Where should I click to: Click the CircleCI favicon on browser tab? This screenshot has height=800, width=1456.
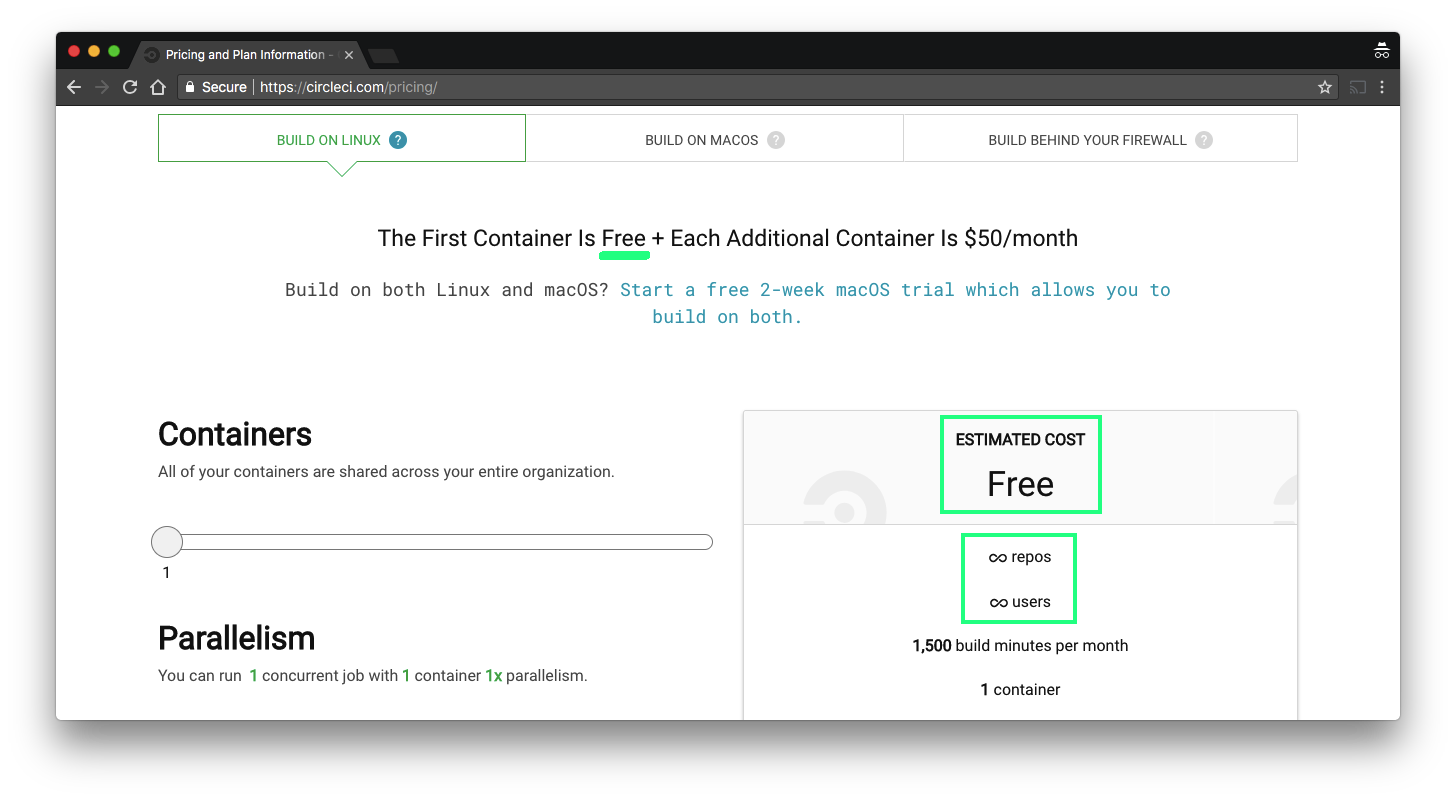tap(152, 55)
